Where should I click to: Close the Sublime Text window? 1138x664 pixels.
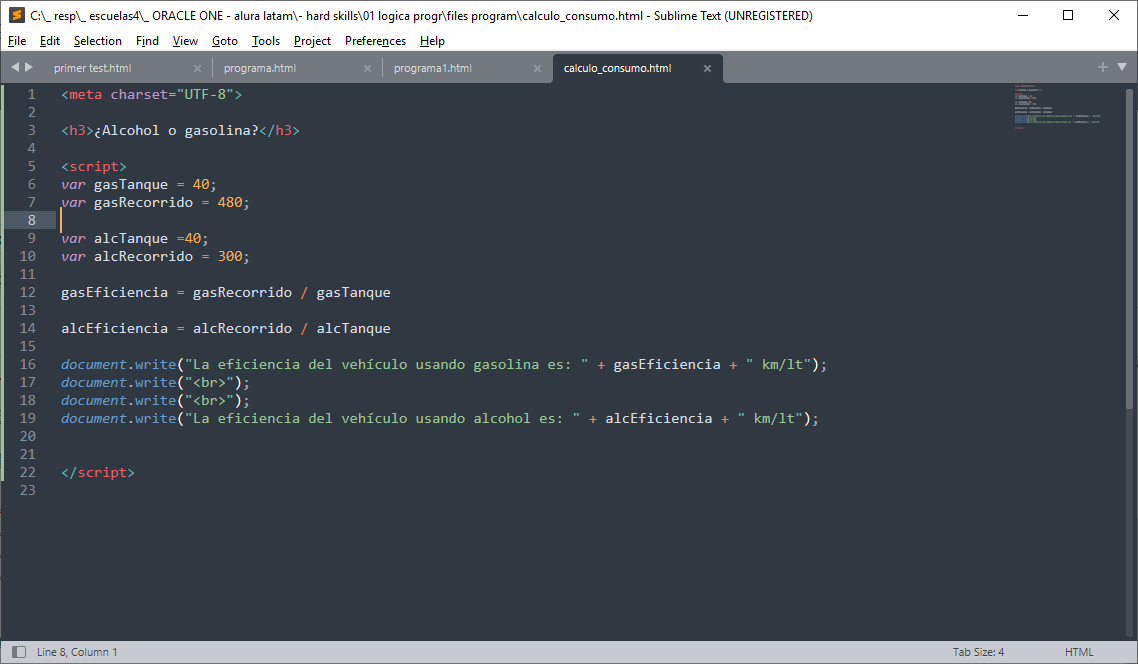click(x=1113, y=15)
